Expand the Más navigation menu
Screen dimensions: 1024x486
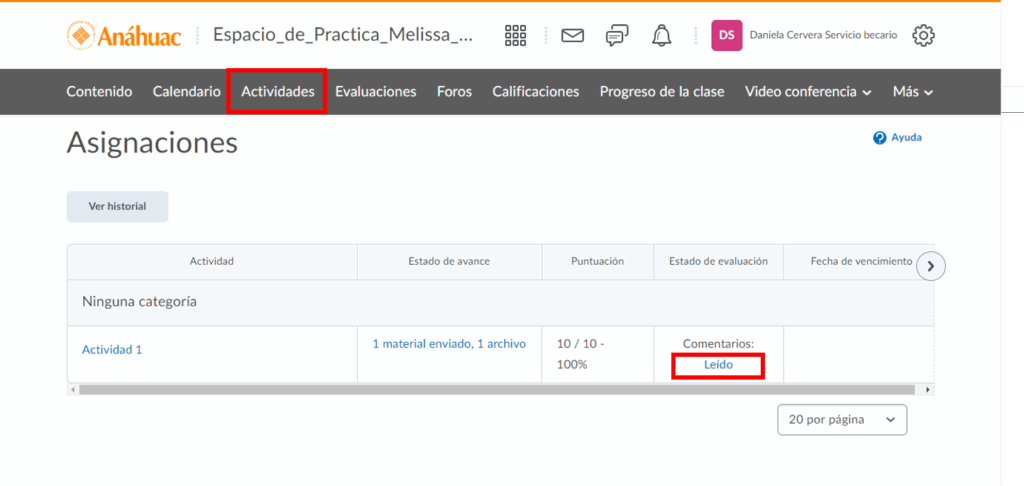(912, 91)
